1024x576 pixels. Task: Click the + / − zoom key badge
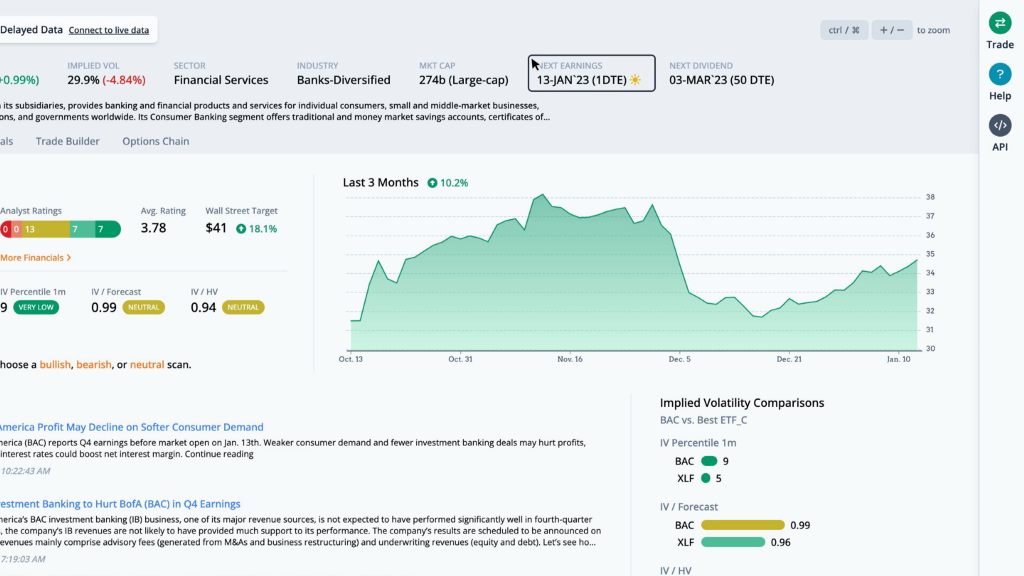pyautogui.click(x=891, y=30)
